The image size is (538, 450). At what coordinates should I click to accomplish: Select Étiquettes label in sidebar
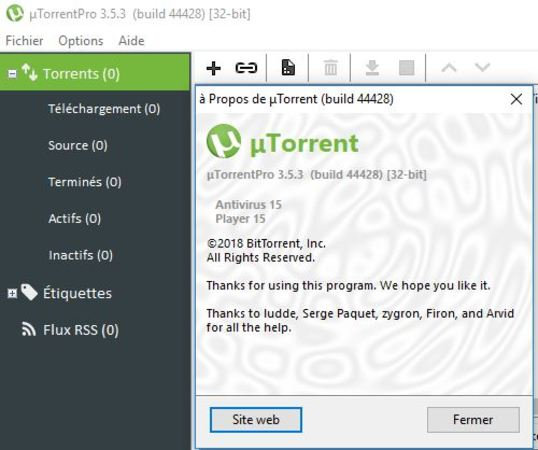[x=78, y=293]
